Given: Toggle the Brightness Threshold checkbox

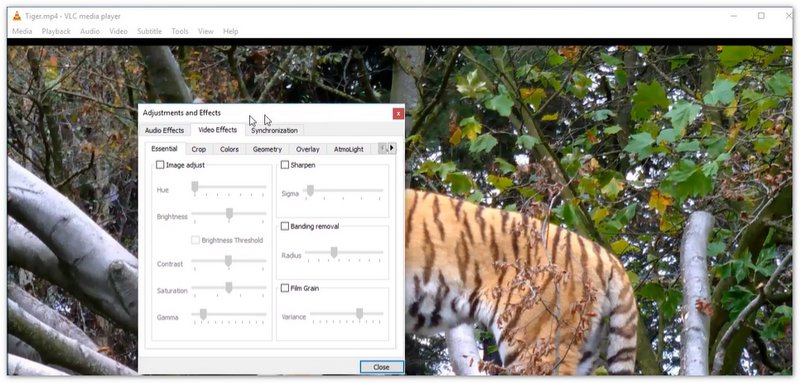Looking at the screenshot, I should [195, 240].
